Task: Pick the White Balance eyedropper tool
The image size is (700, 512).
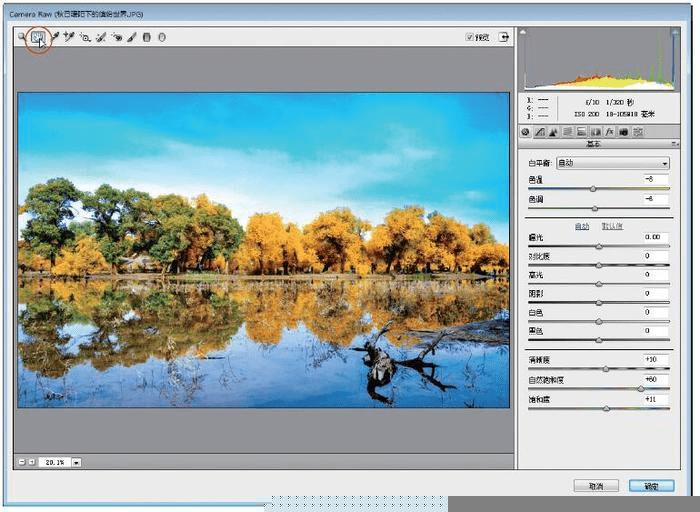Action: point(54,38)
